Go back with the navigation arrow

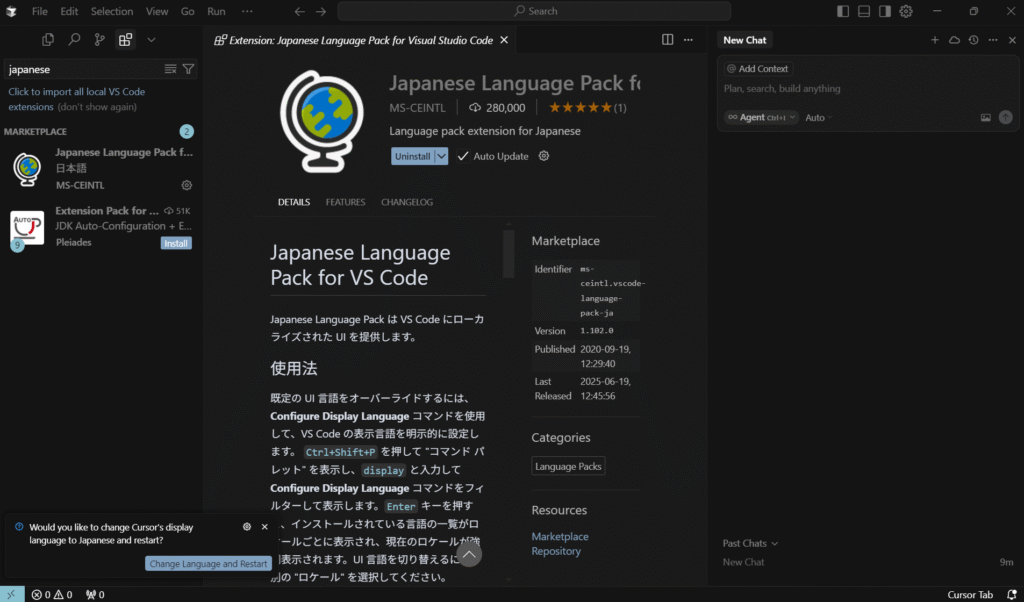coord(299,11)
